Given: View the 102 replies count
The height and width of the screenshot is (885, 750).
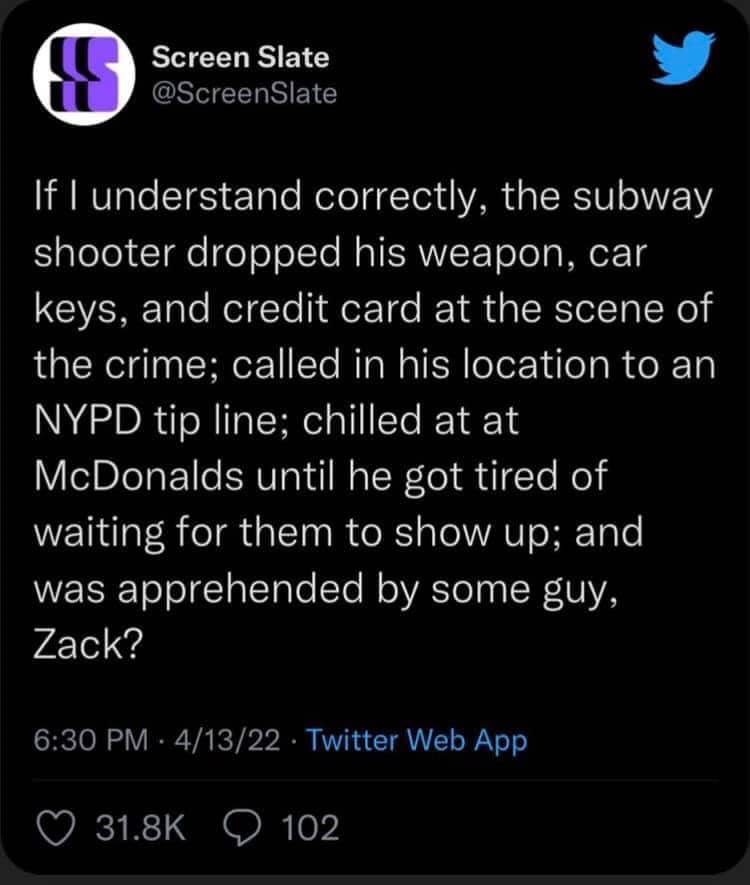Looking at the screenshot, I should pyautogui.click(x=311, y=828).
